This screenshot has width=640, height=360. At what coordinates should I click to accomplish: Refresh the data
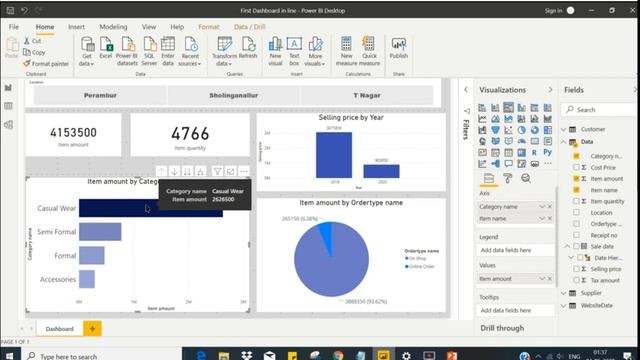248,48
